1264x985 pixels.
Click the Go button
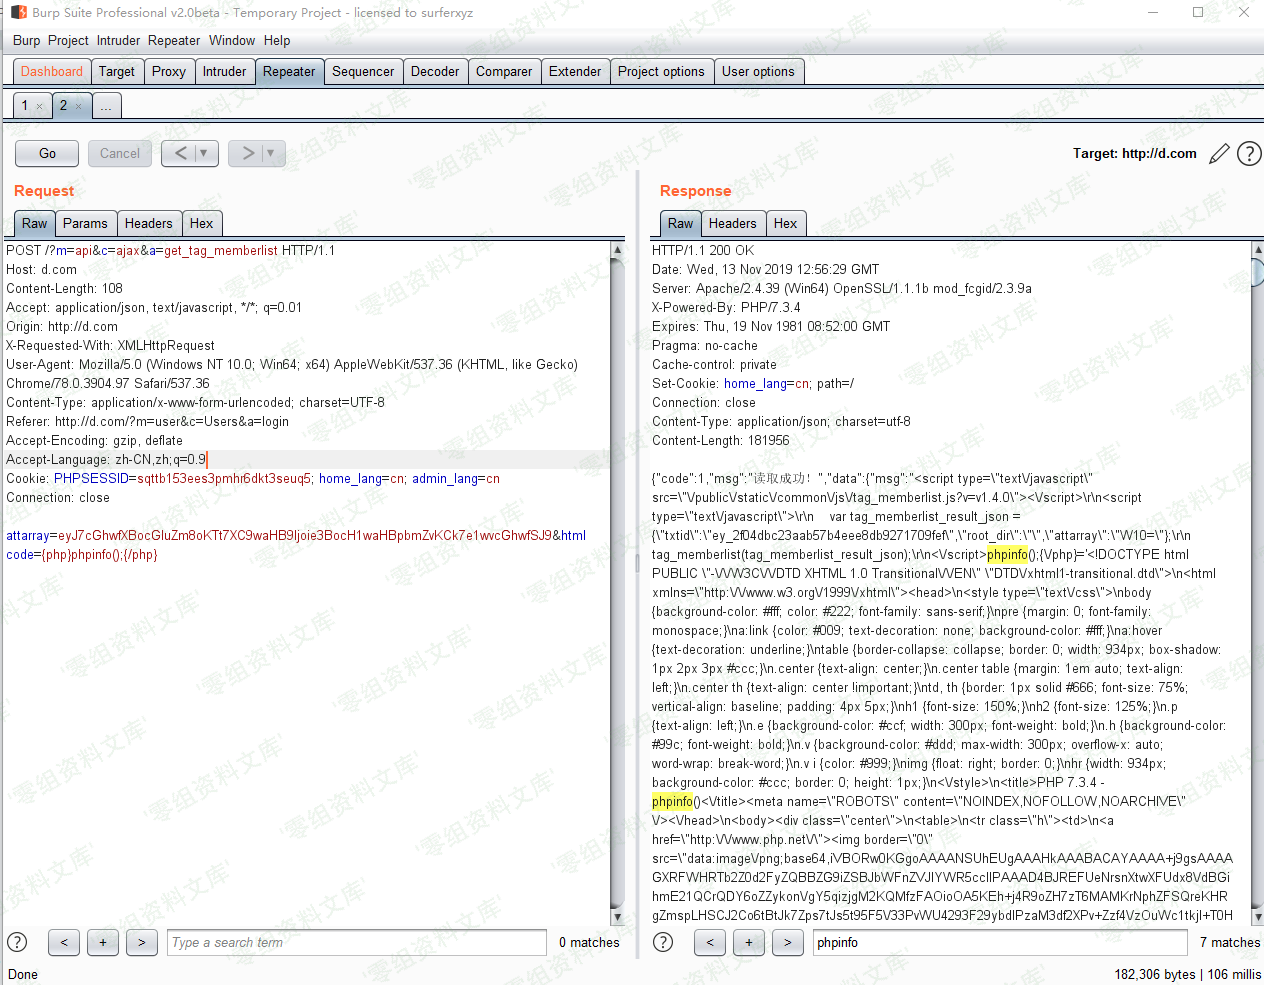pyautogui.click(x=47, y=153)
